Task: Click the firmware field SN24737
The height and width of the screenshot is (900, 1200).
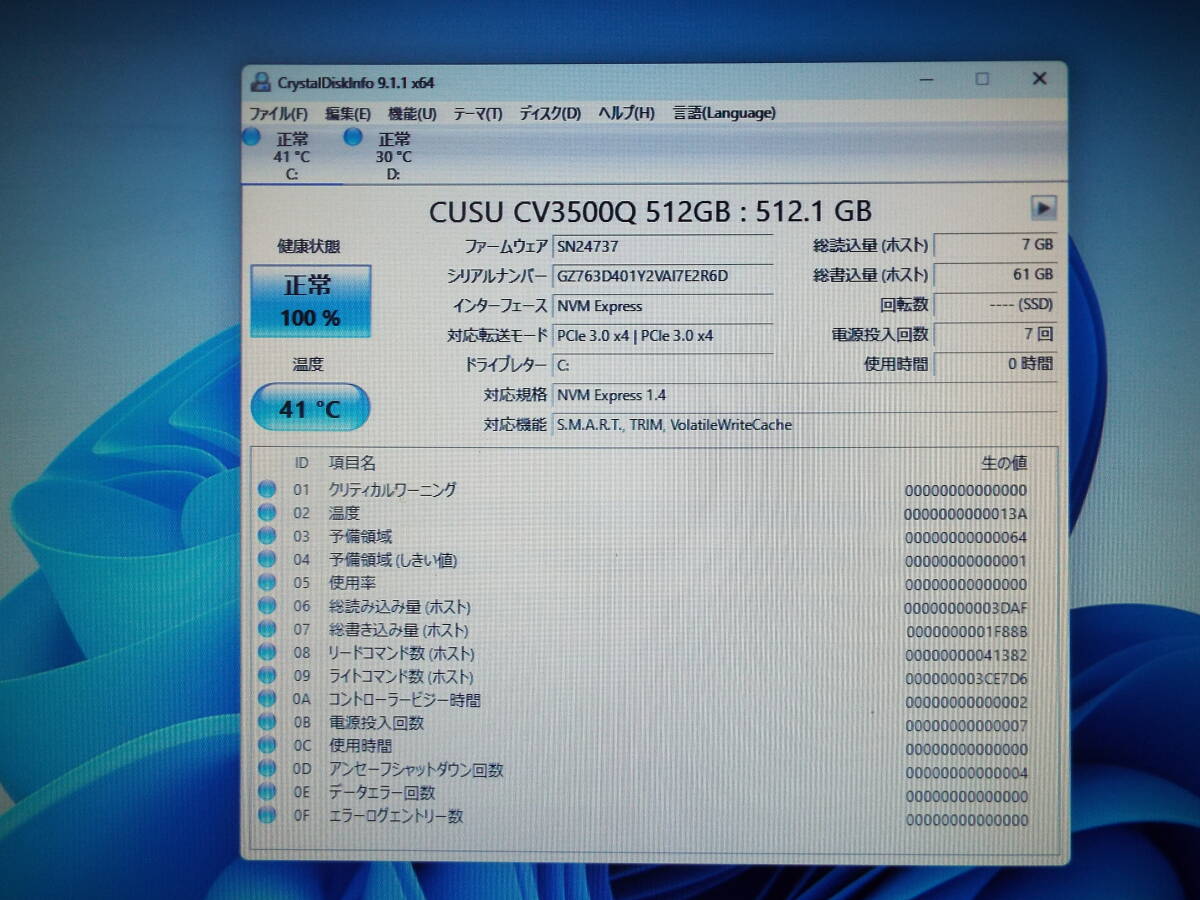Action: pos(662,245)
